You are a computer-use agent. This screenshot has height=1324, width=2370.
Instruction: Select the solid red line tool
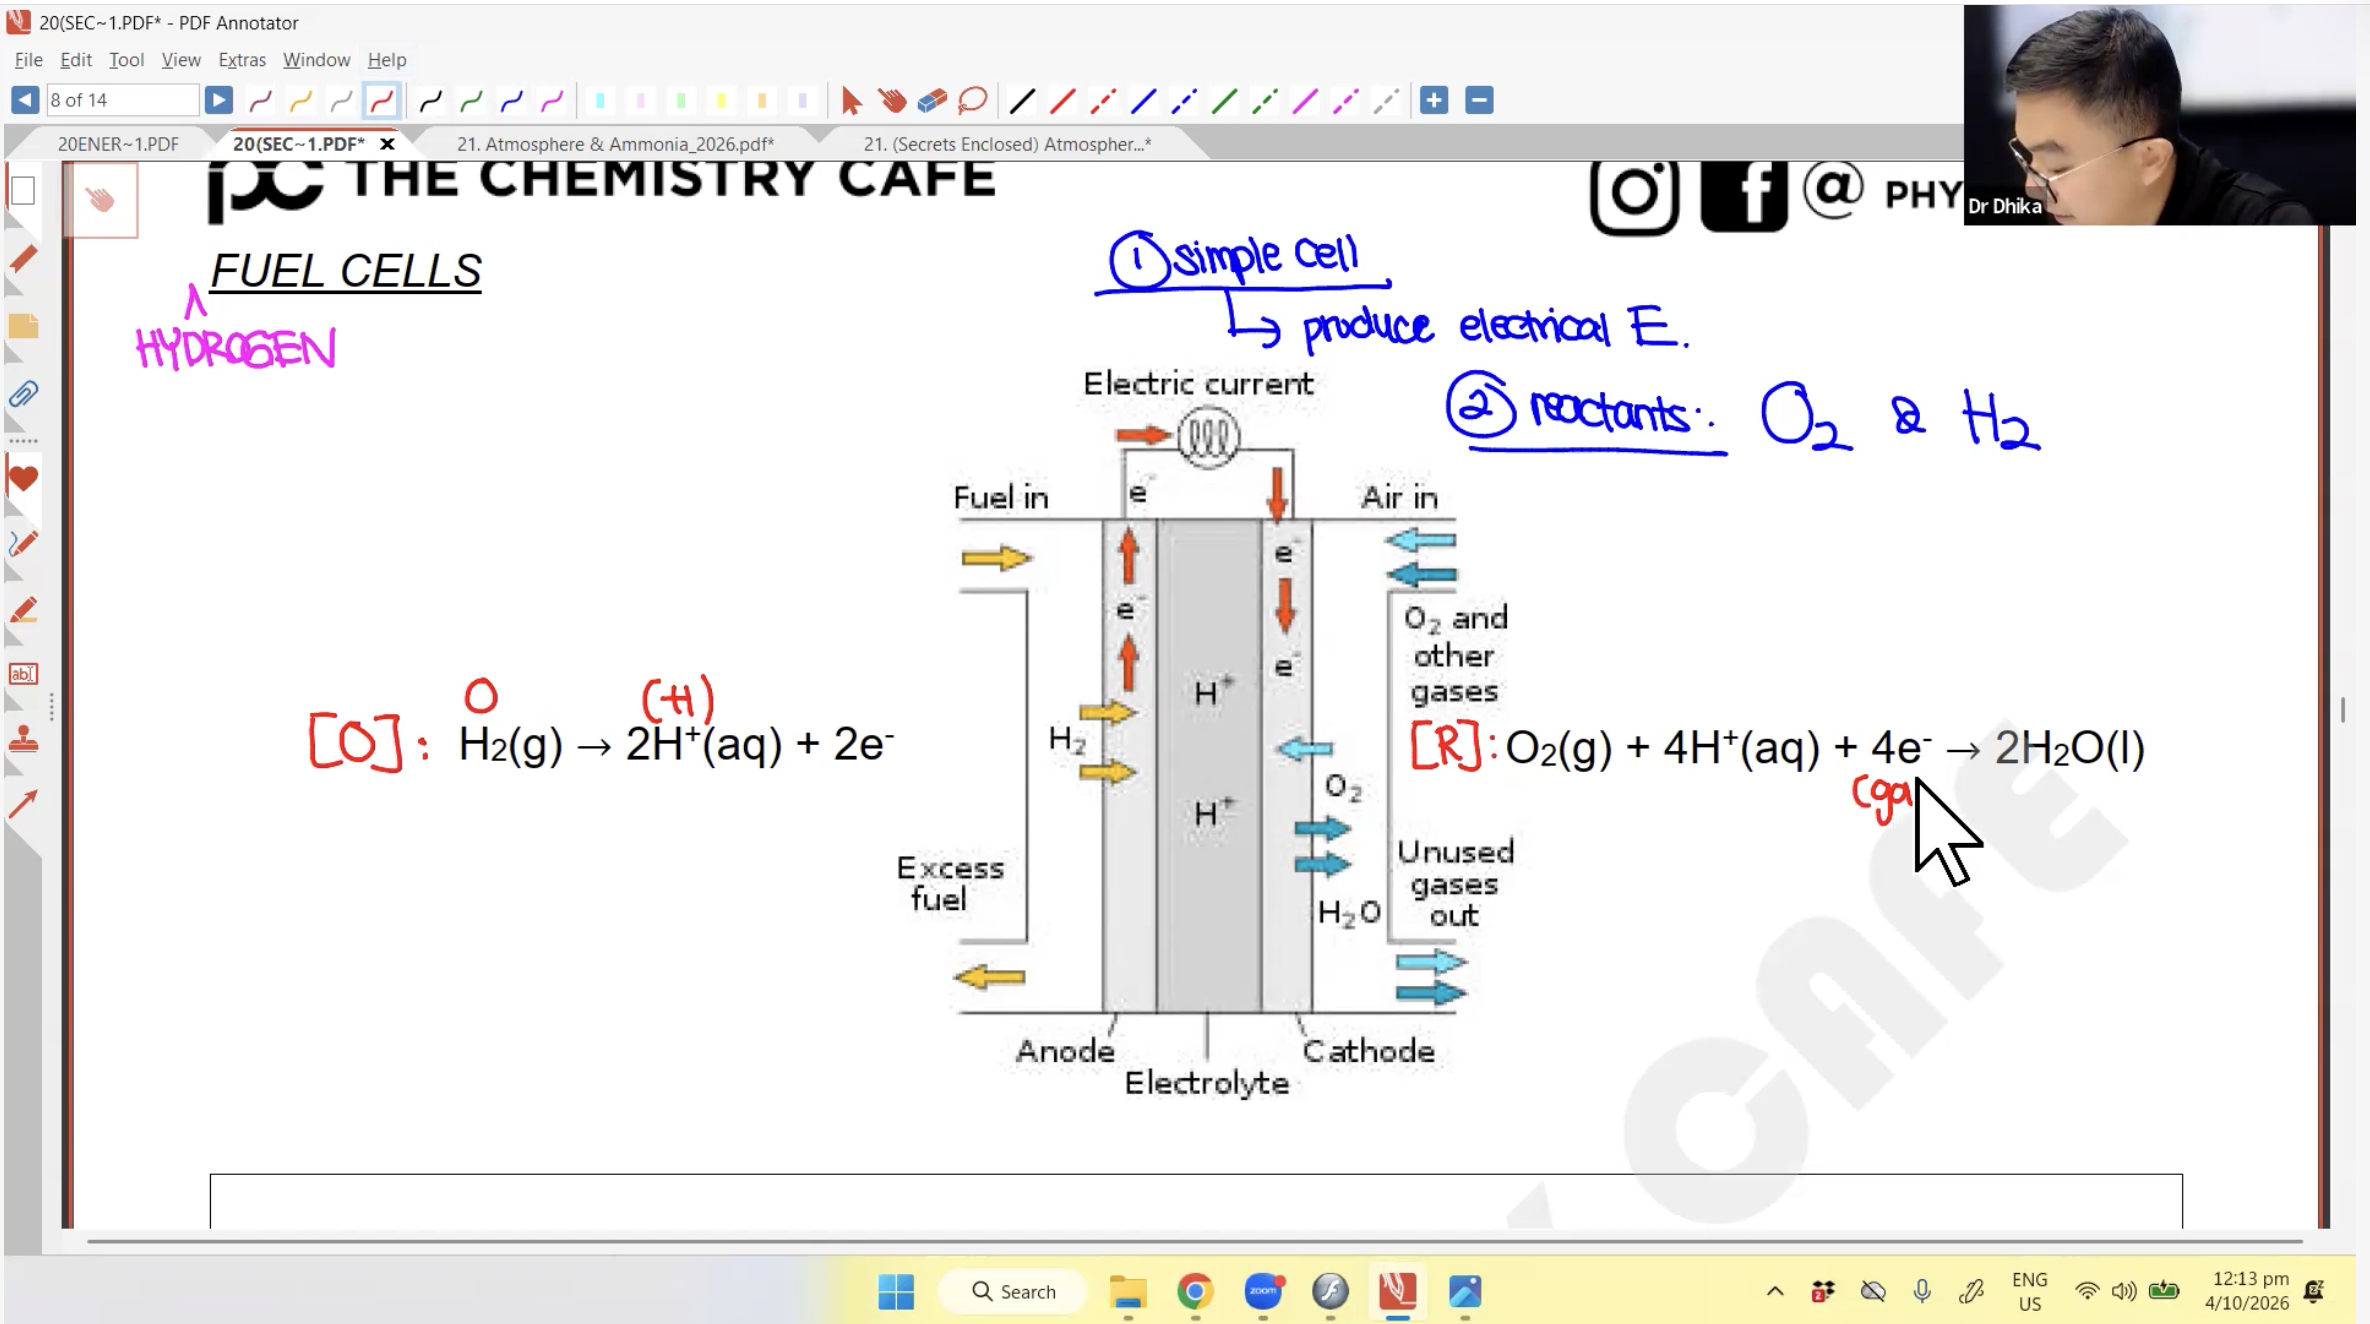pos(1063,100)
